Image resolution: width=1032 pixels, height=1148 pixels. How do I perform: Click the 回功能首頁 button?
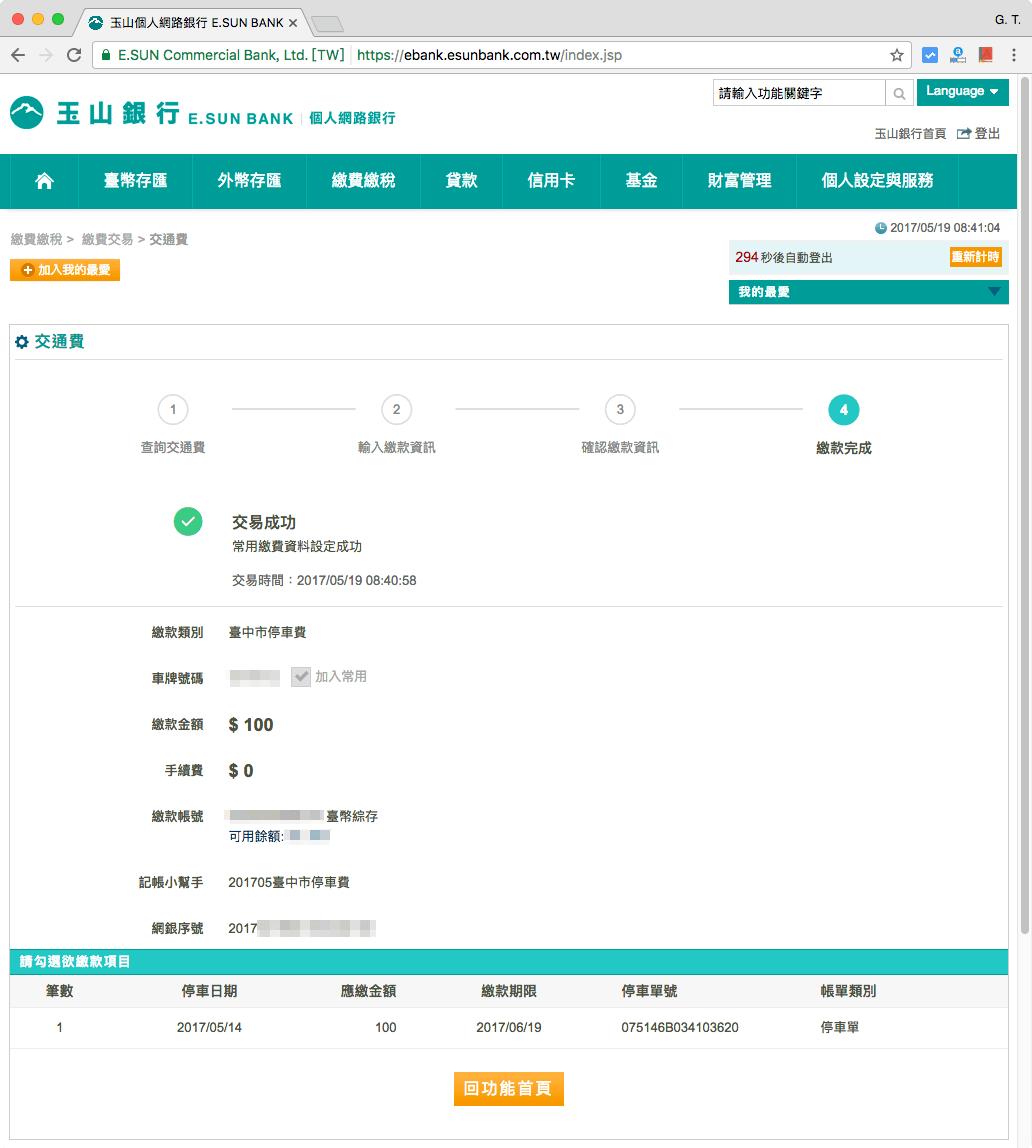click(x=508, y=1089)
